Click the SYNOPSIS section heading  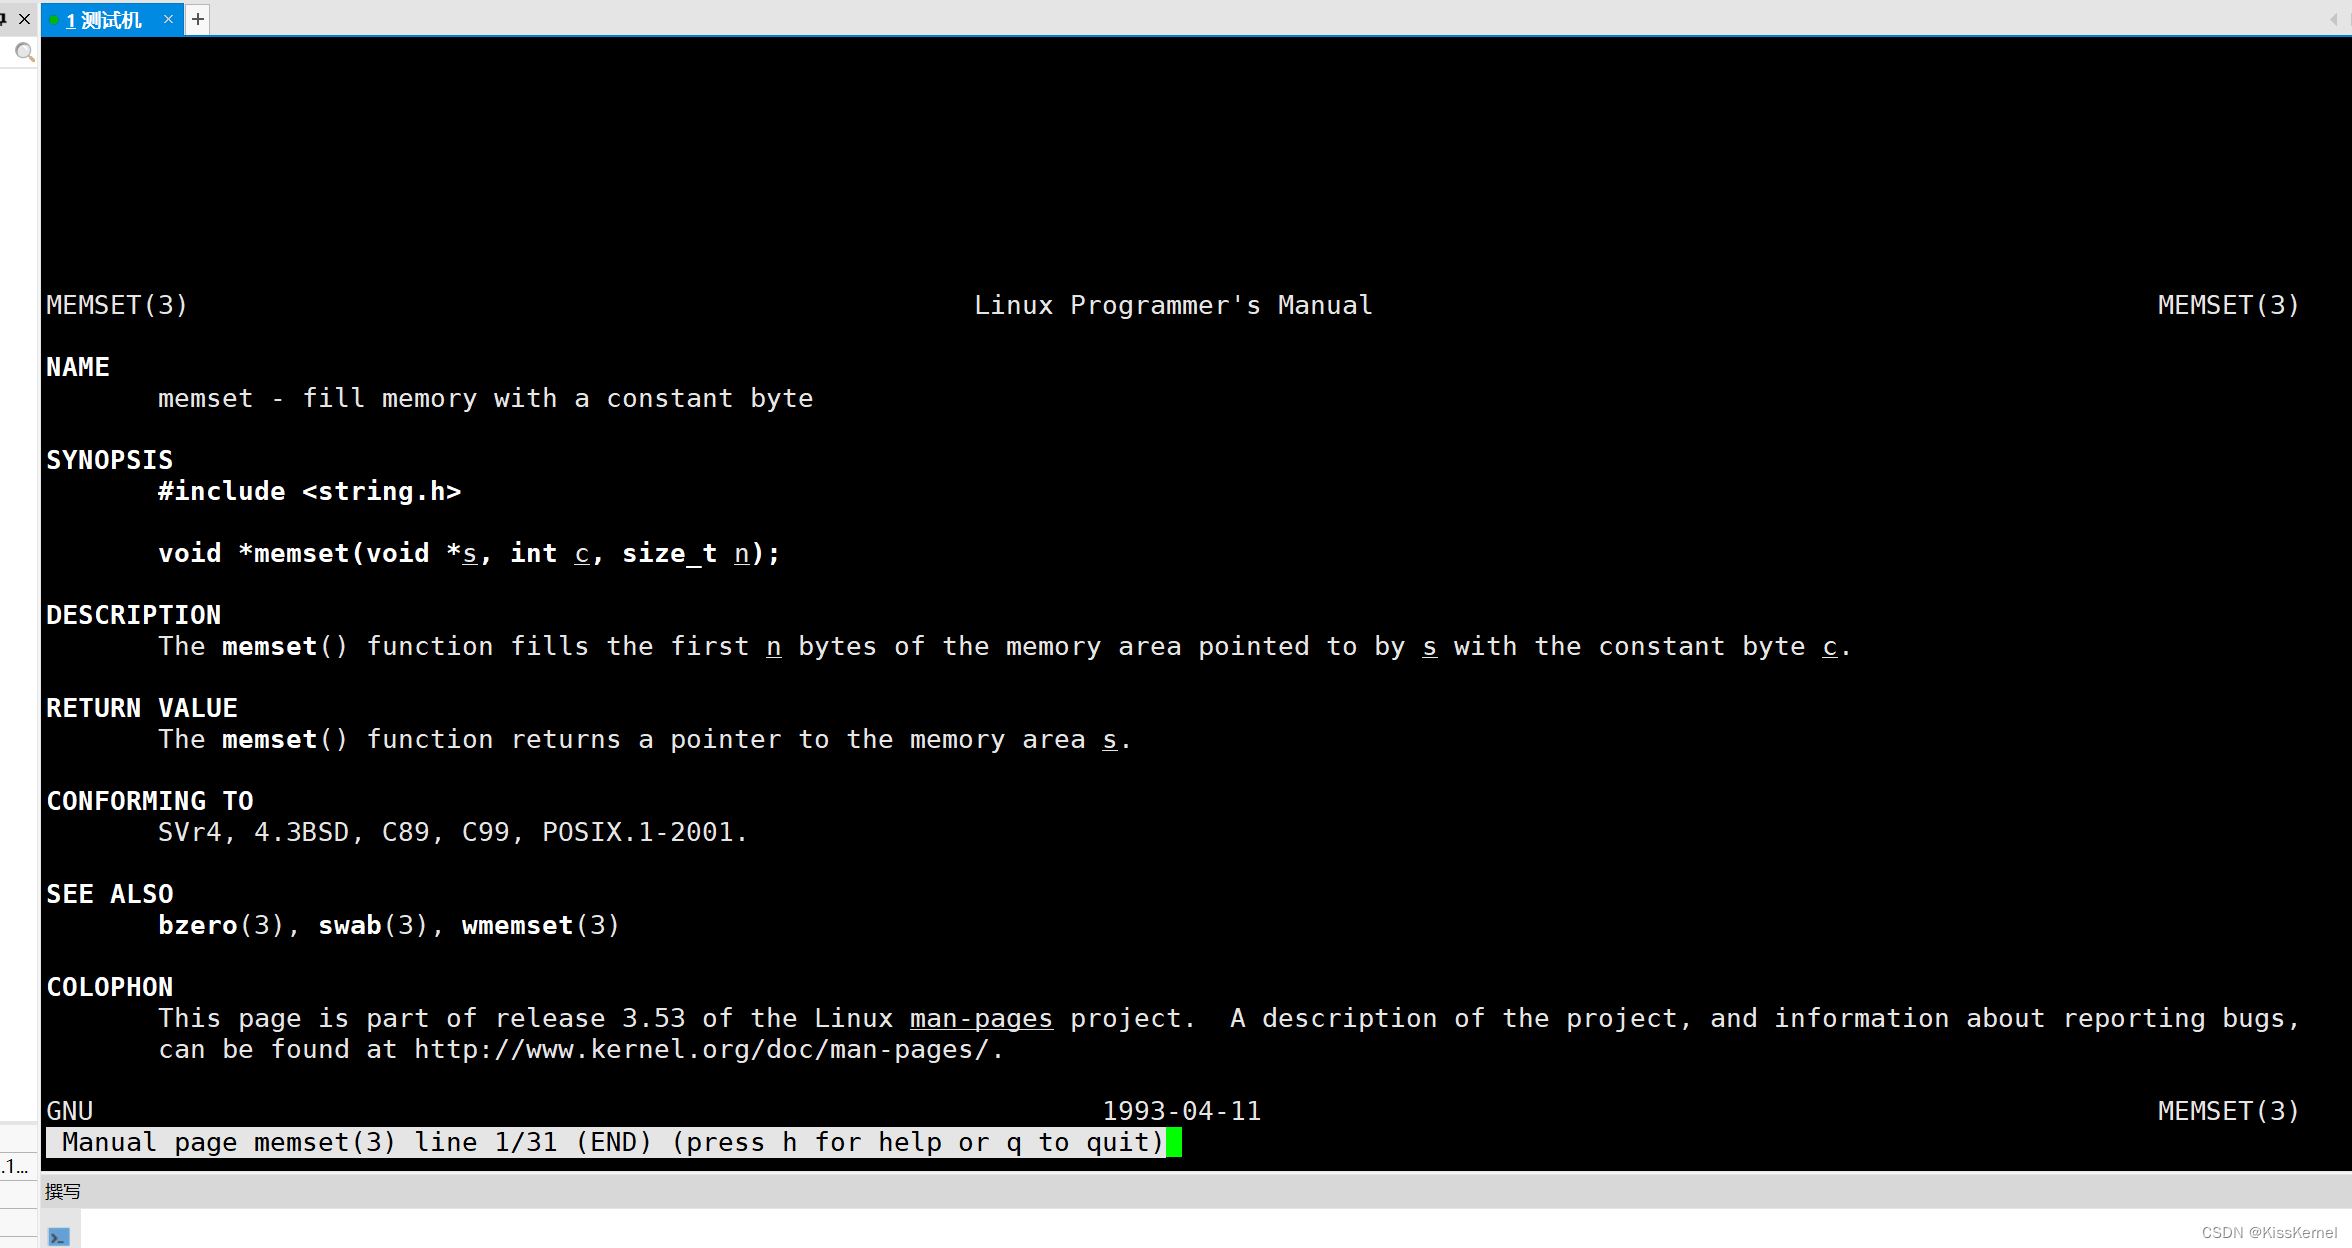(110, 460)
